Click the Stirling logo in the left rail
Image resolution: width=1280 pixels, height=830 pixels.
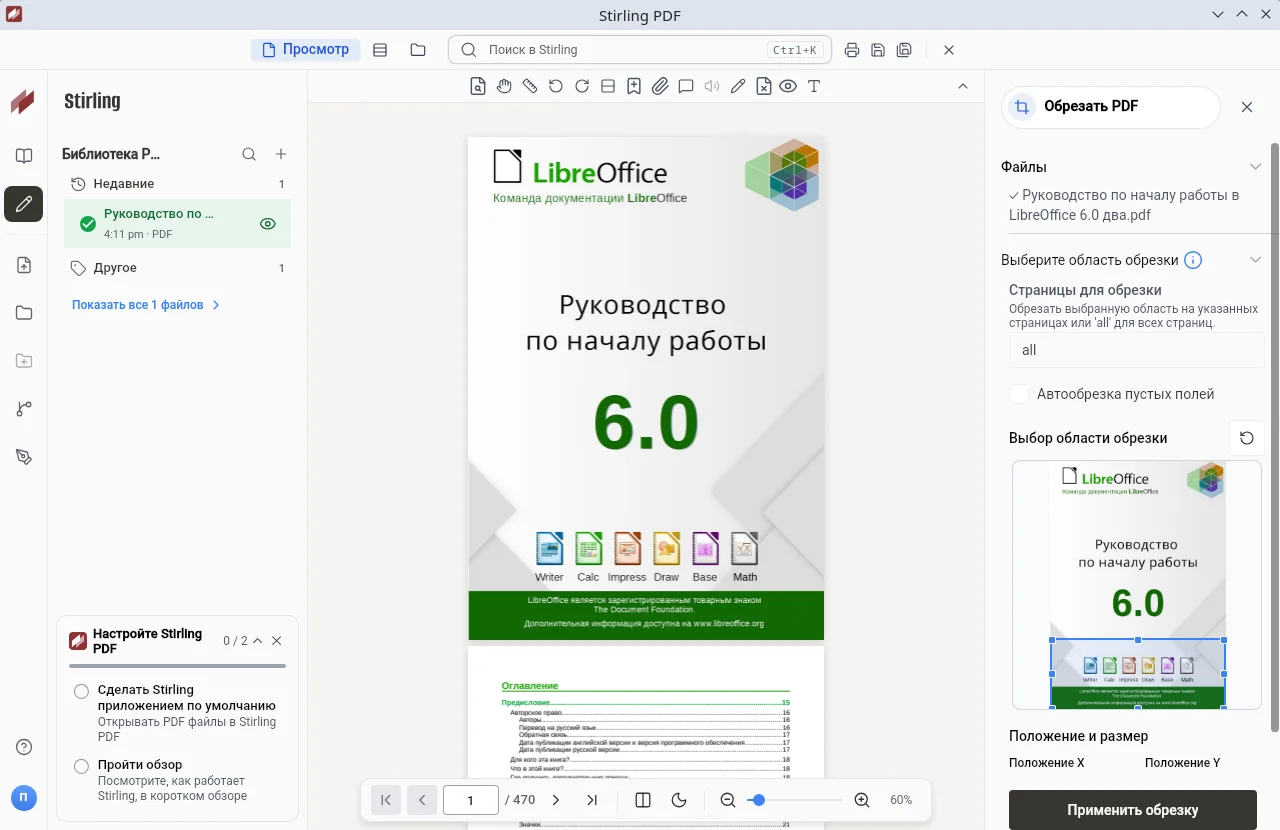pyautogui.click(x=23, y=101)
